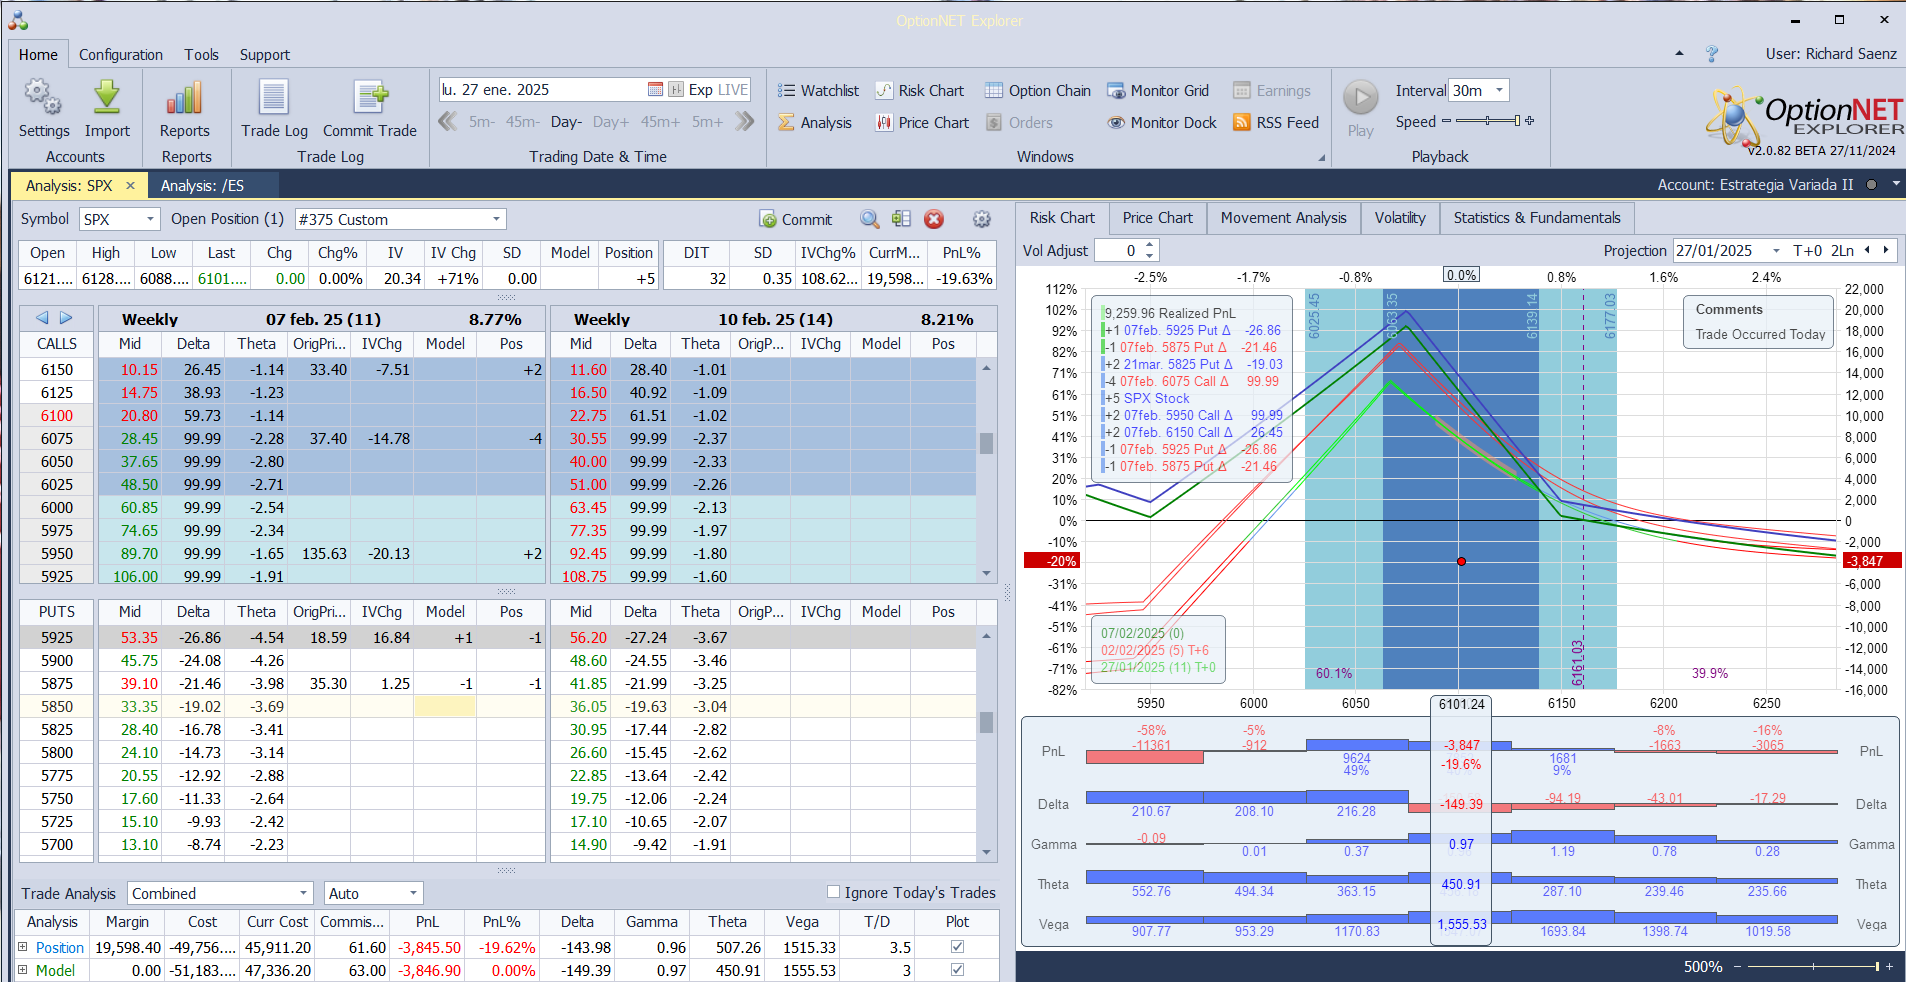Close the Analysis: SPX tab
The width and height of the screenshot is (1906, 982).
click(x=130, y=186)
